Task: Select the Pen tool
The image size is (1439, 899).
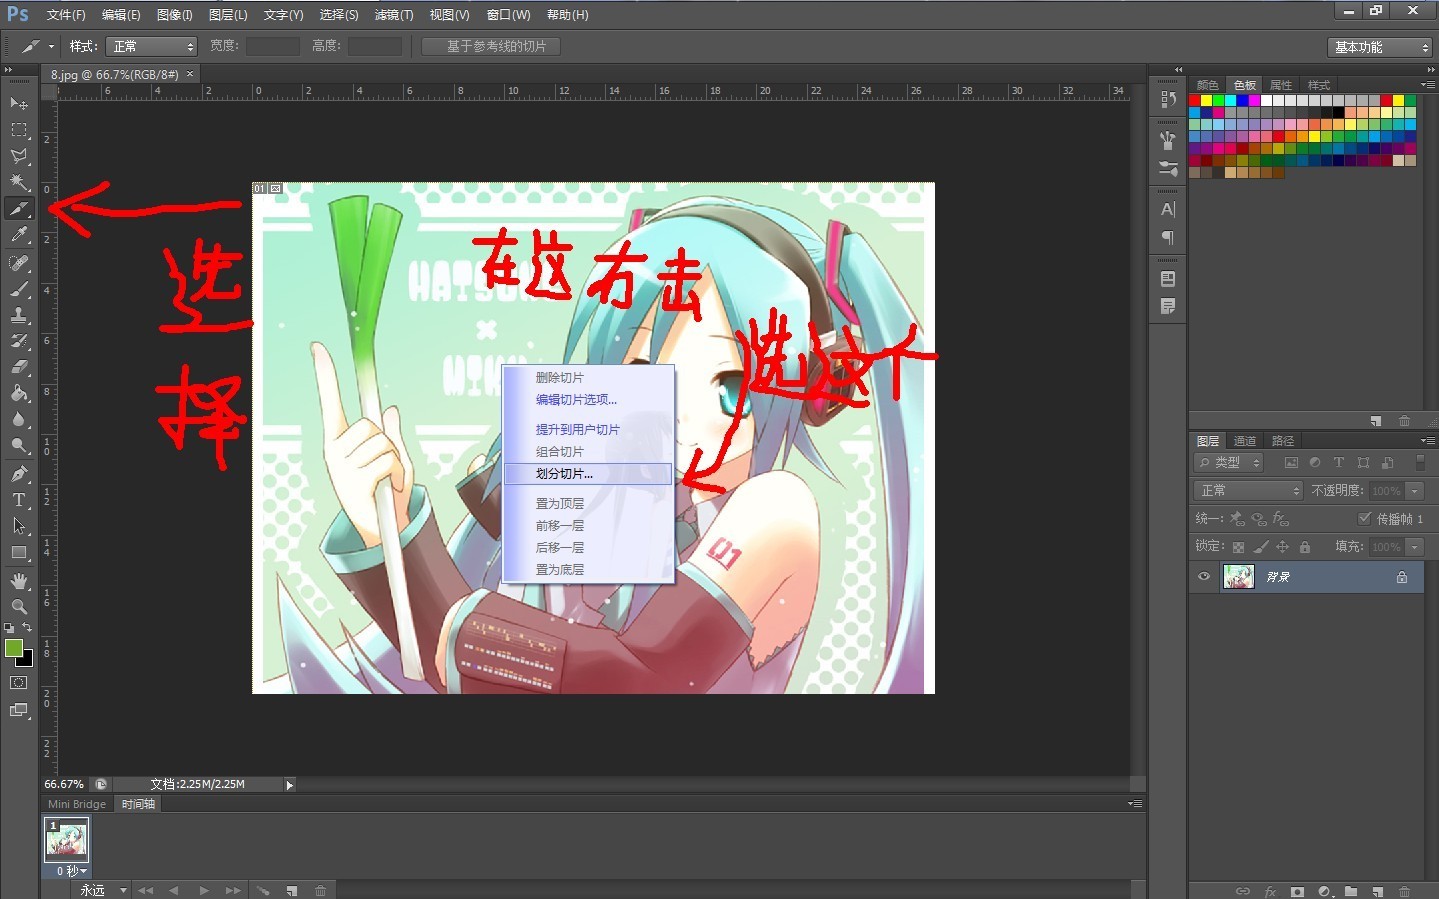Action: 19,474
